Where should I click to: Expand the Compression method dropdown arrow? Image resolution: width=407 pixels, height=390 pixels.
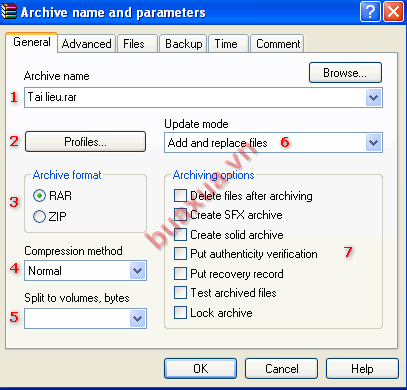[x=138, y=271]
